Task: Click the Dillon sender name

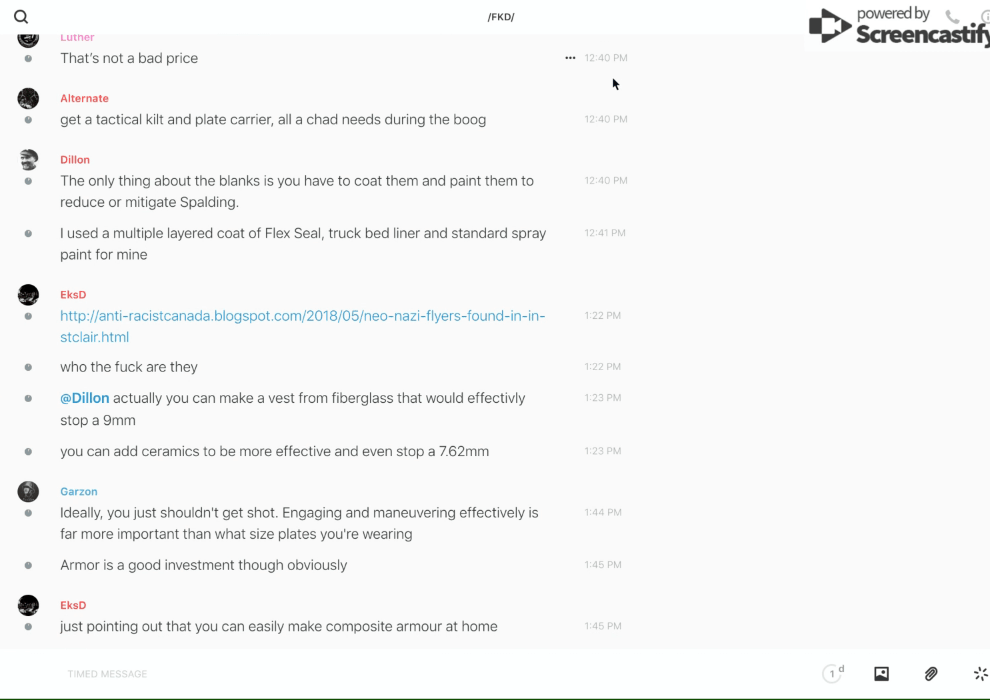Action: 75,160
